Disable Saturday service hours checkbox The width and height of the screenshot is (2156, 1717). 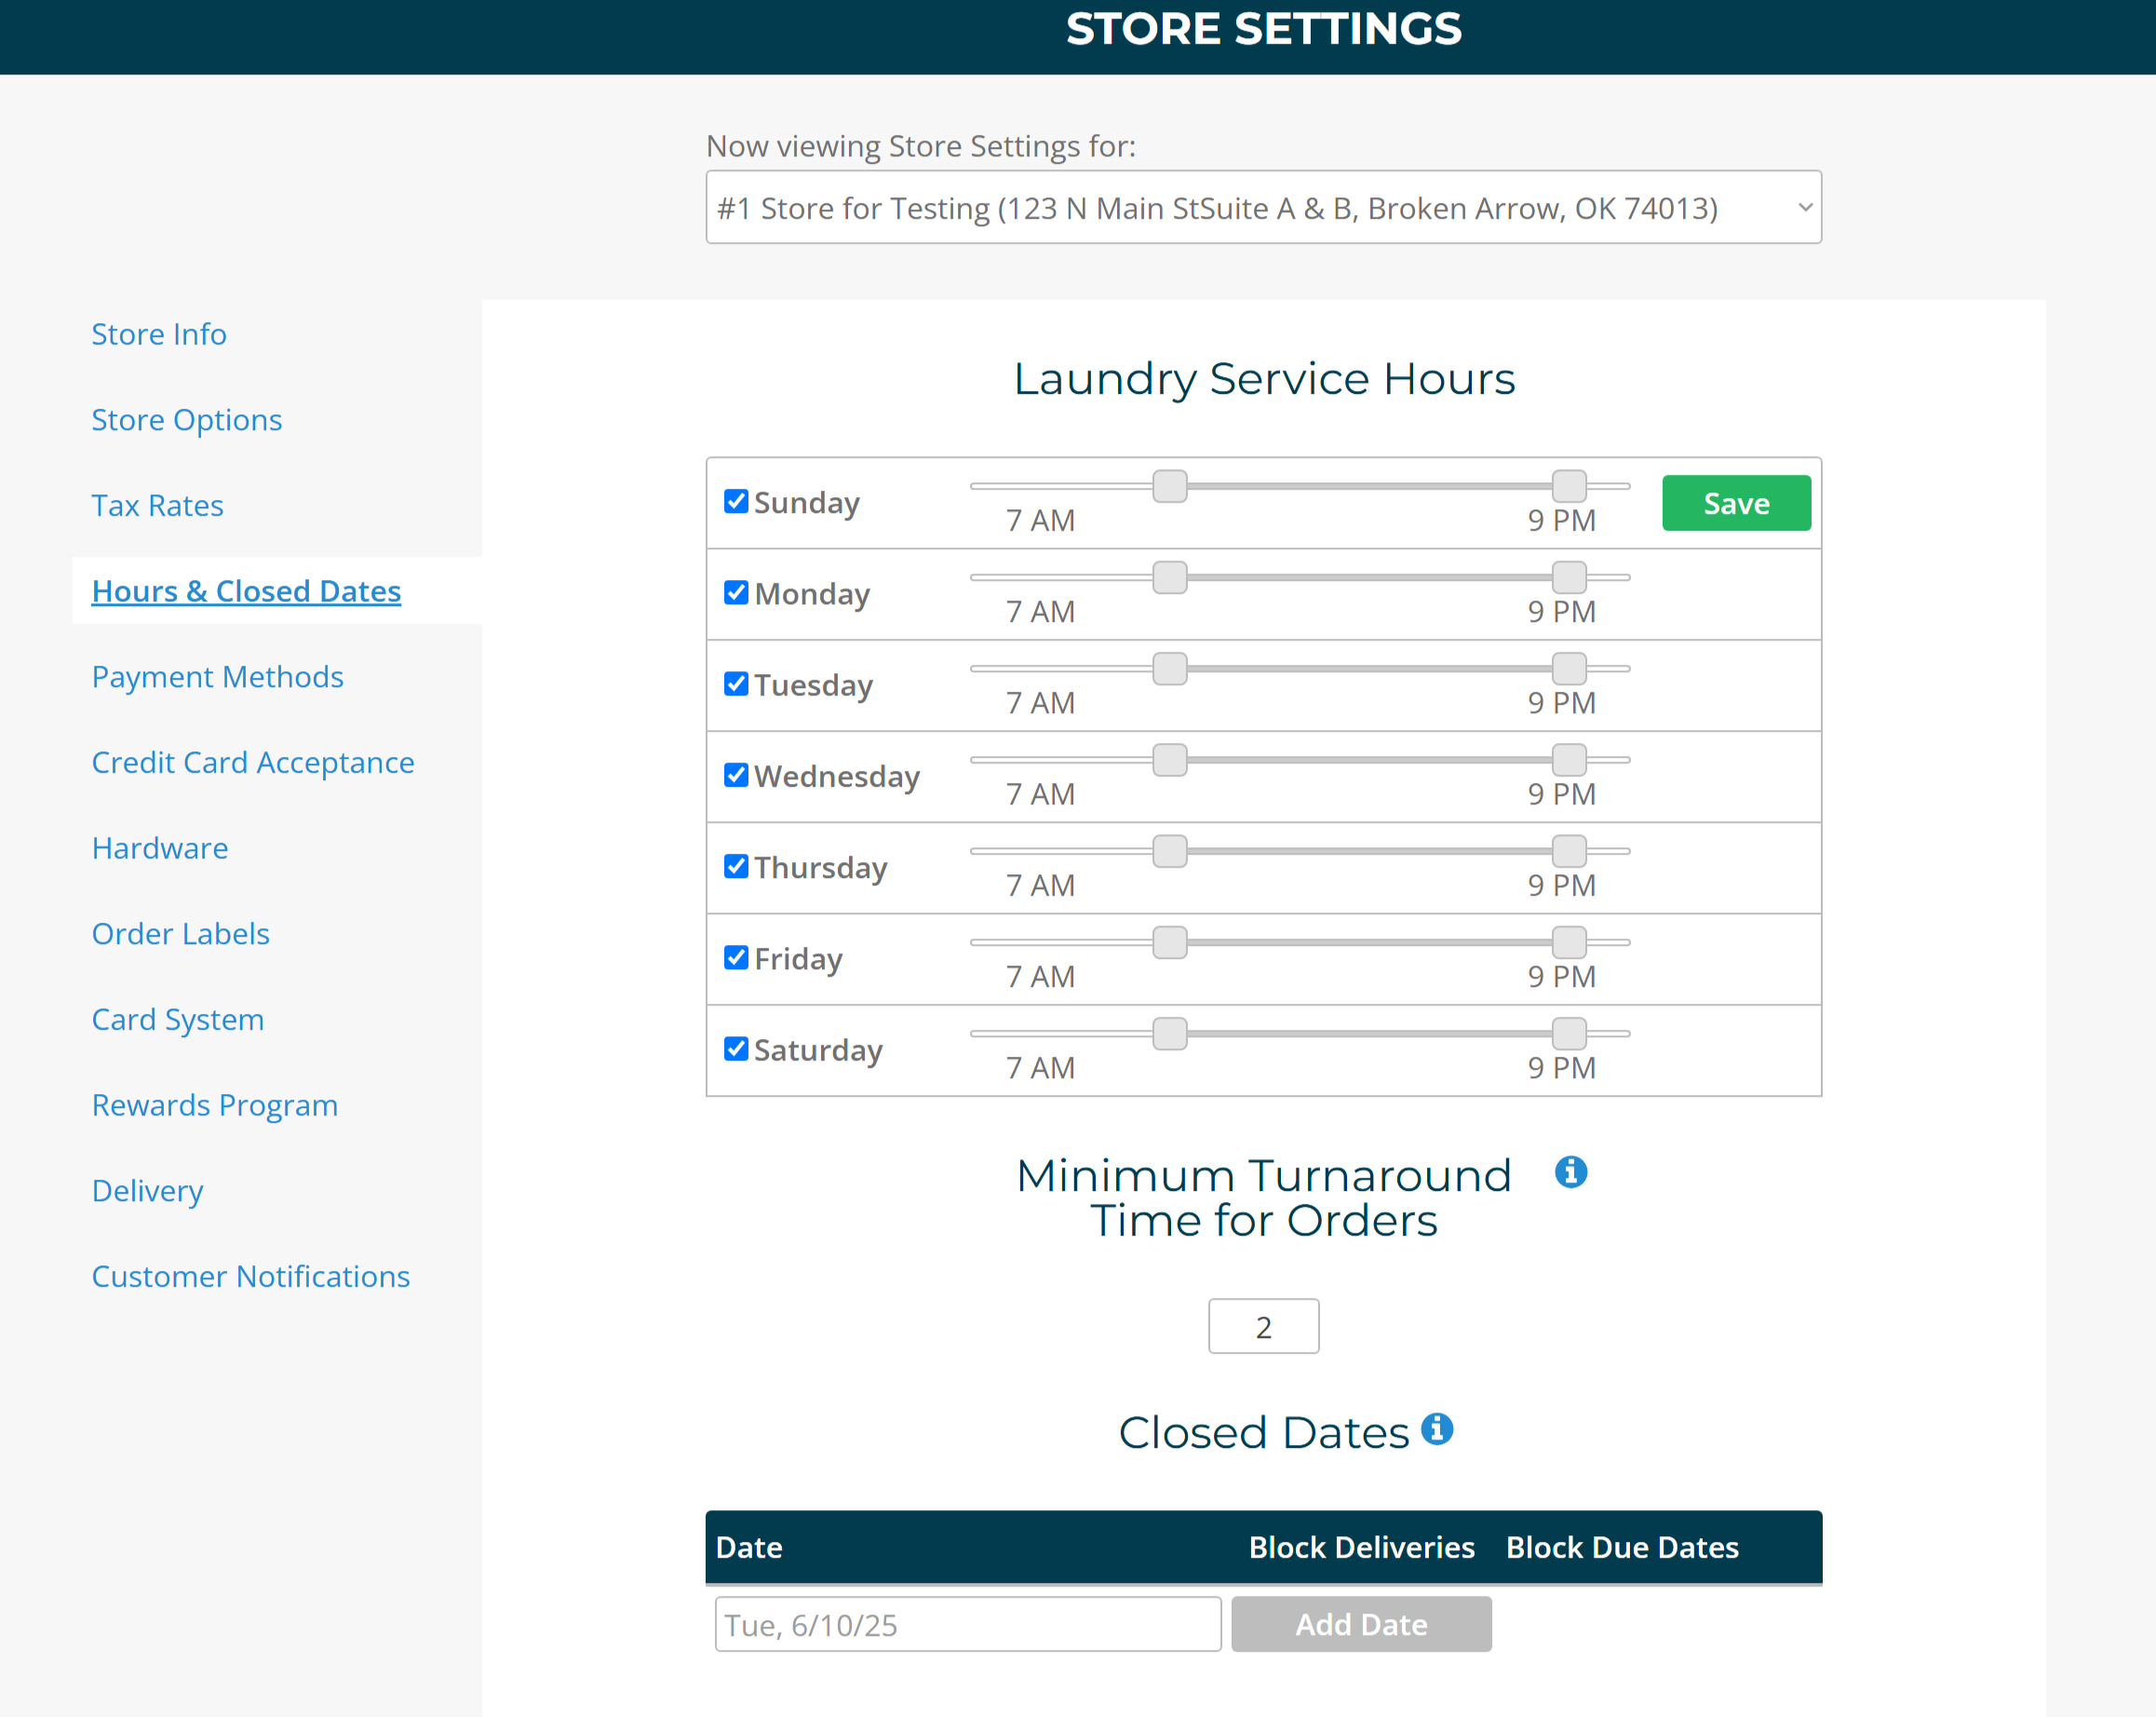[736, 1048]
